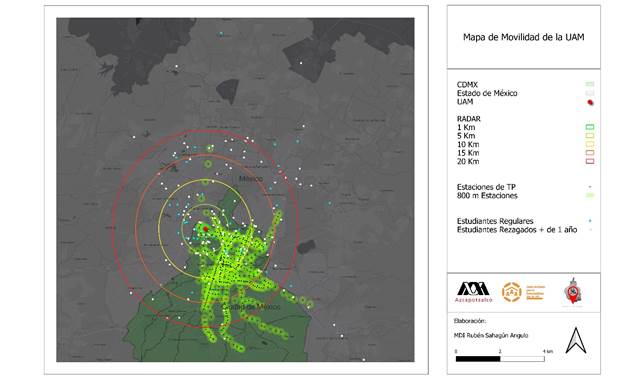627x384 pixels.
Task: Click the Elaboración: credit heading
Action: pyautogui.click(x=470, y=321)
